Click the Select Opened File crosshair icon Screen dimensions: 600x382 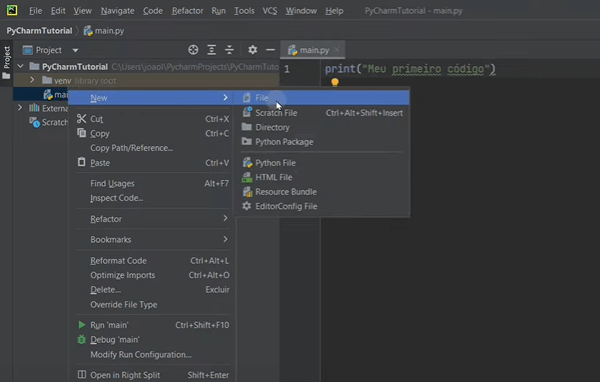coord(193,50)
